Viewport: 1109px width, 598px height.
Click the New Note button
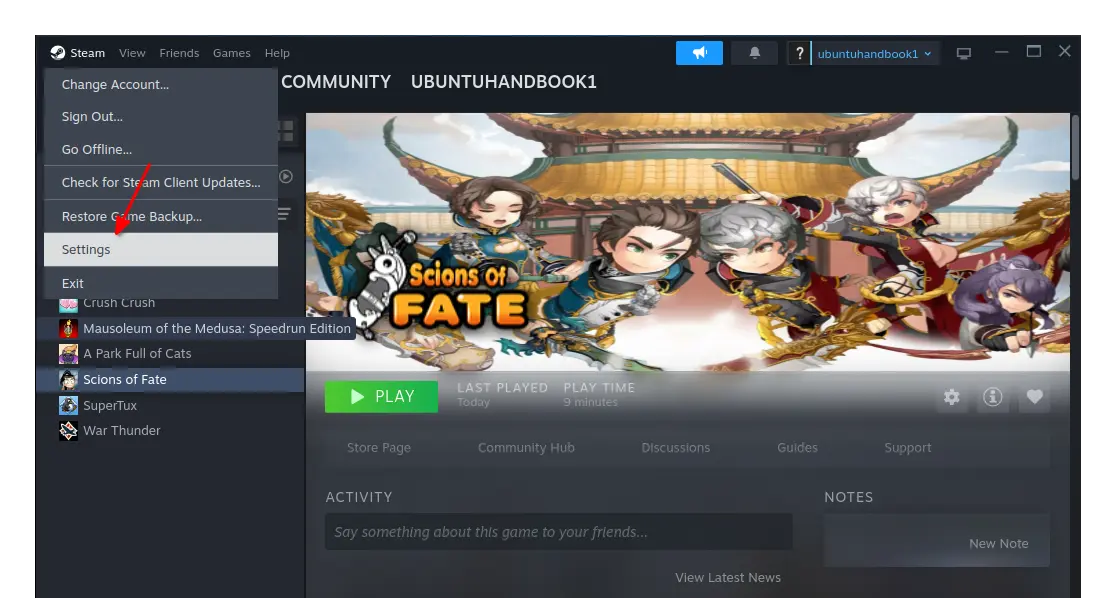tap(998, 544)
